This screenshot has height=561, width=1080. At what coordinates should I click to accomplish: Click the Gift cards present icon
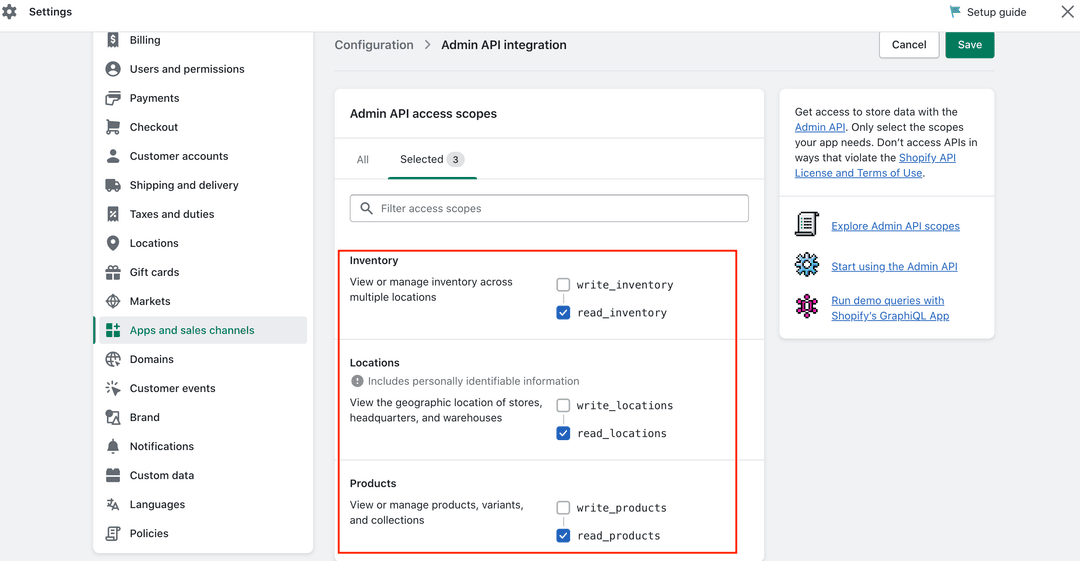point(113,272)
